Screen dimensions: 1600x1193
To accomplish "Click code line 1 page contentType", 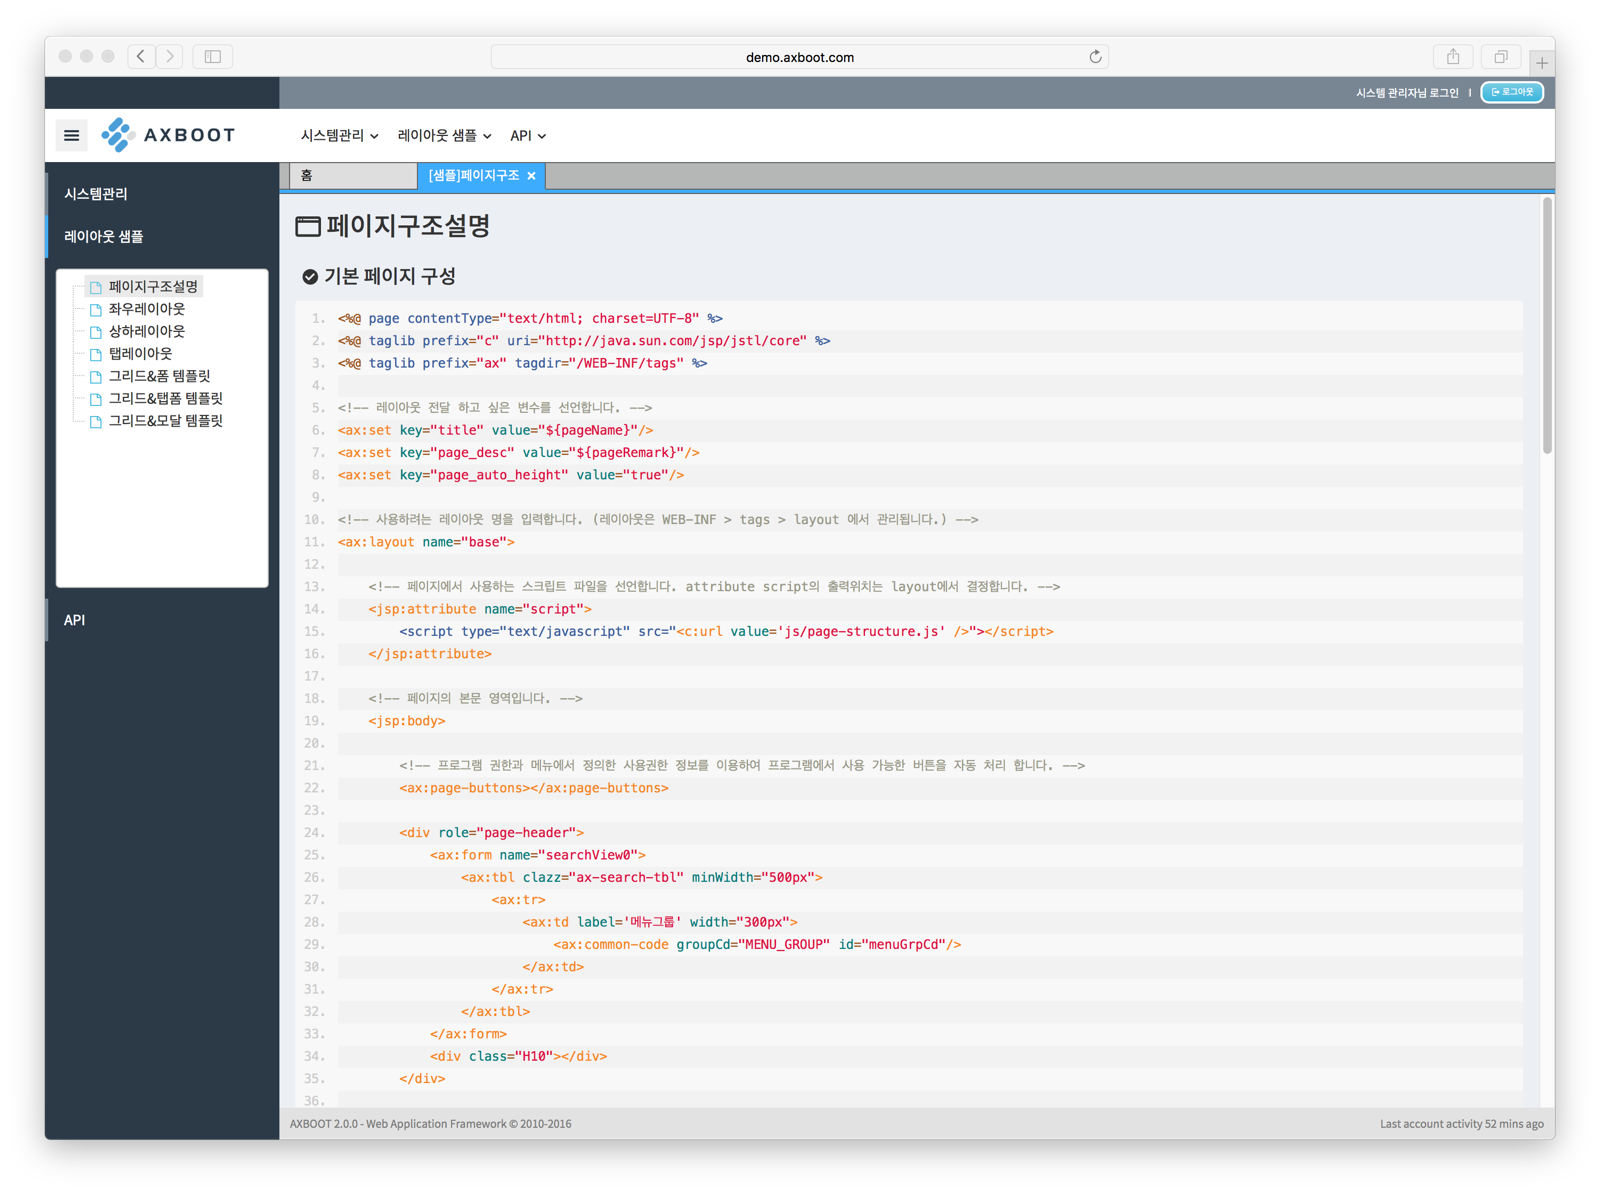I will (530, 319).
